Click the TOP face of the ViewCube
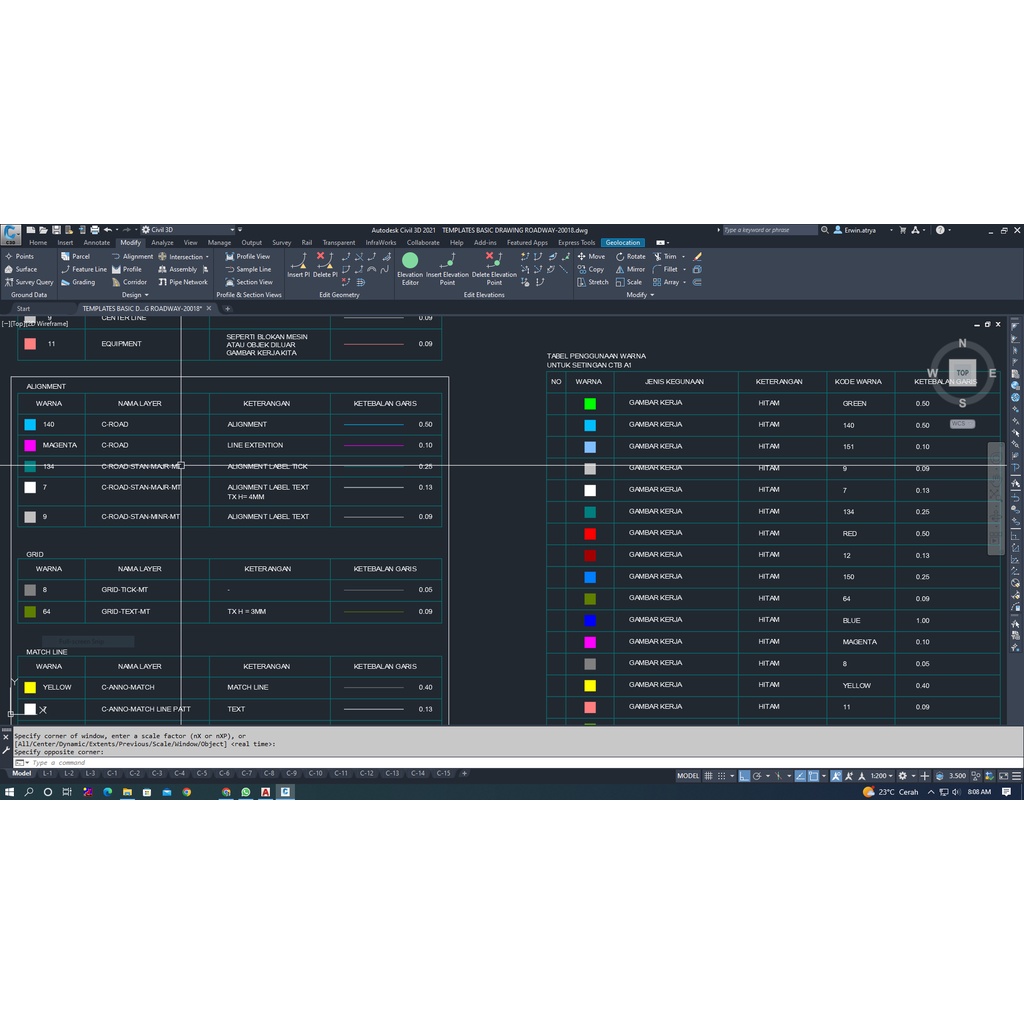This screenshot has width=1024, height=1024. click(963, 372)
